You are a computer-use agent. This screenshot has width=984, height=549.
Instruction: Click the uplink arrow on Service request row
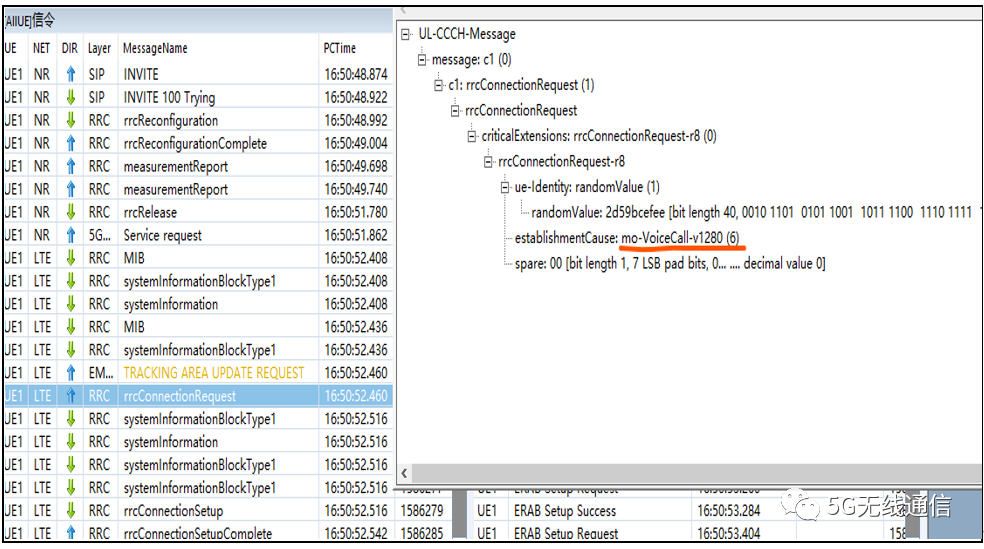[71, 235]
